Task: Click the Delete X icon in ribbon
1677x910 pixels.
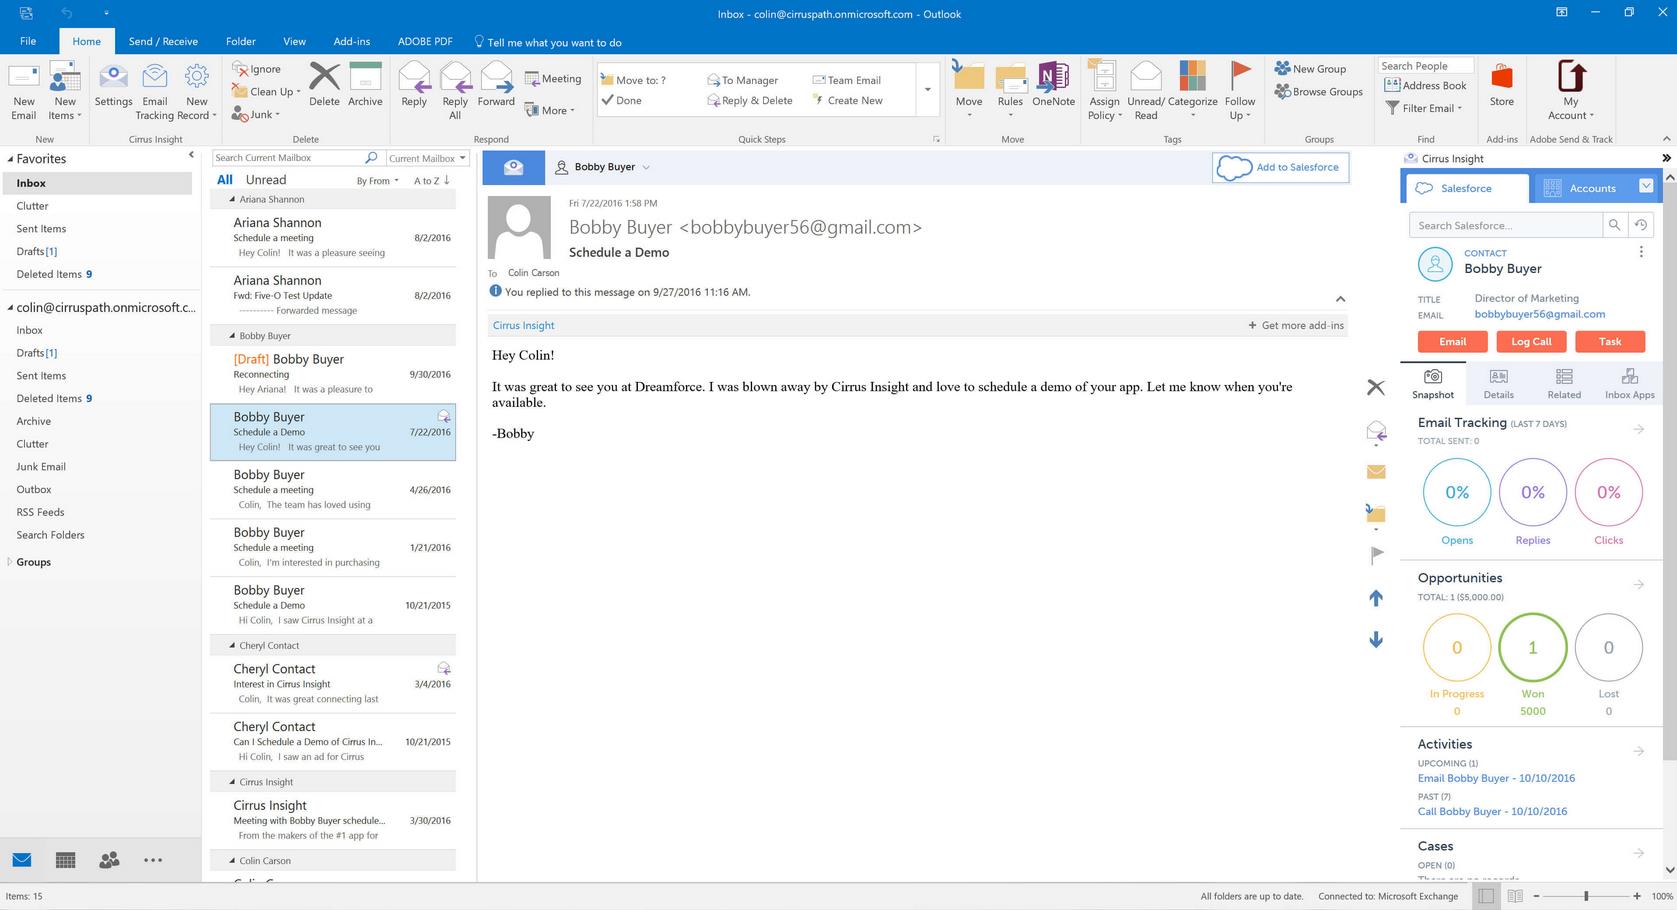Action: (x=324, y=77)
